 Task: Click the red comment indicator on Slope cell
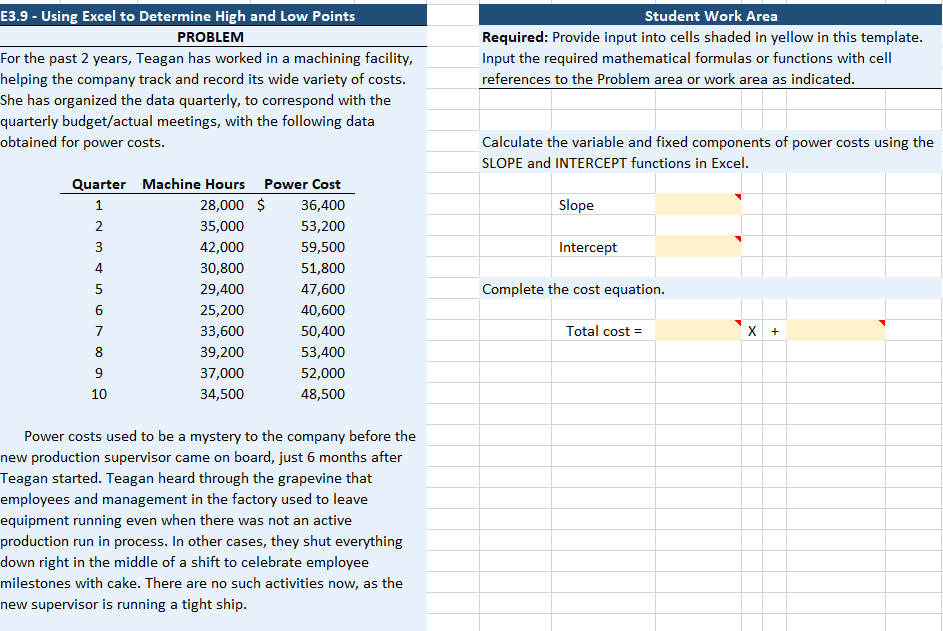coord(738,197)
